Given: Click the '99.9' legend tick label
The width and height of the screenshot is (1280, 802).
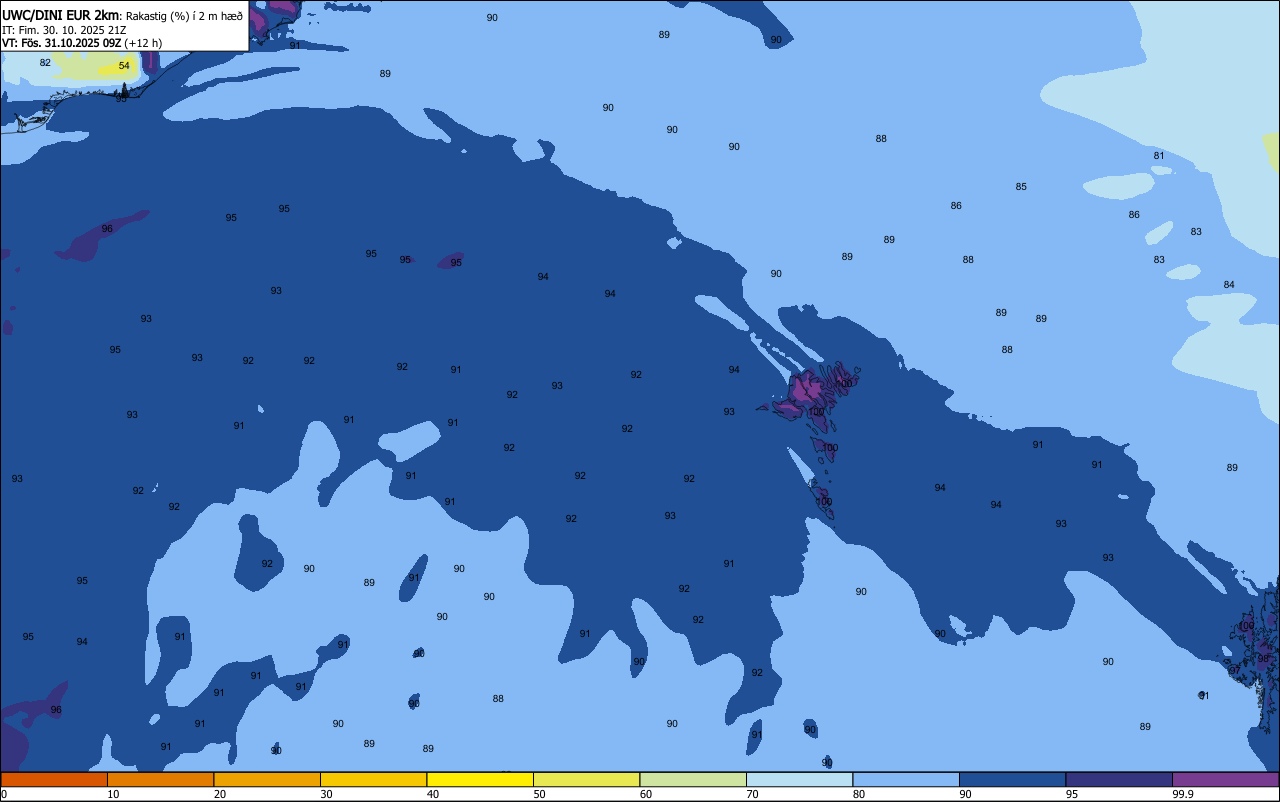Looking at the screenshot, I should (x=1183, y=794).
